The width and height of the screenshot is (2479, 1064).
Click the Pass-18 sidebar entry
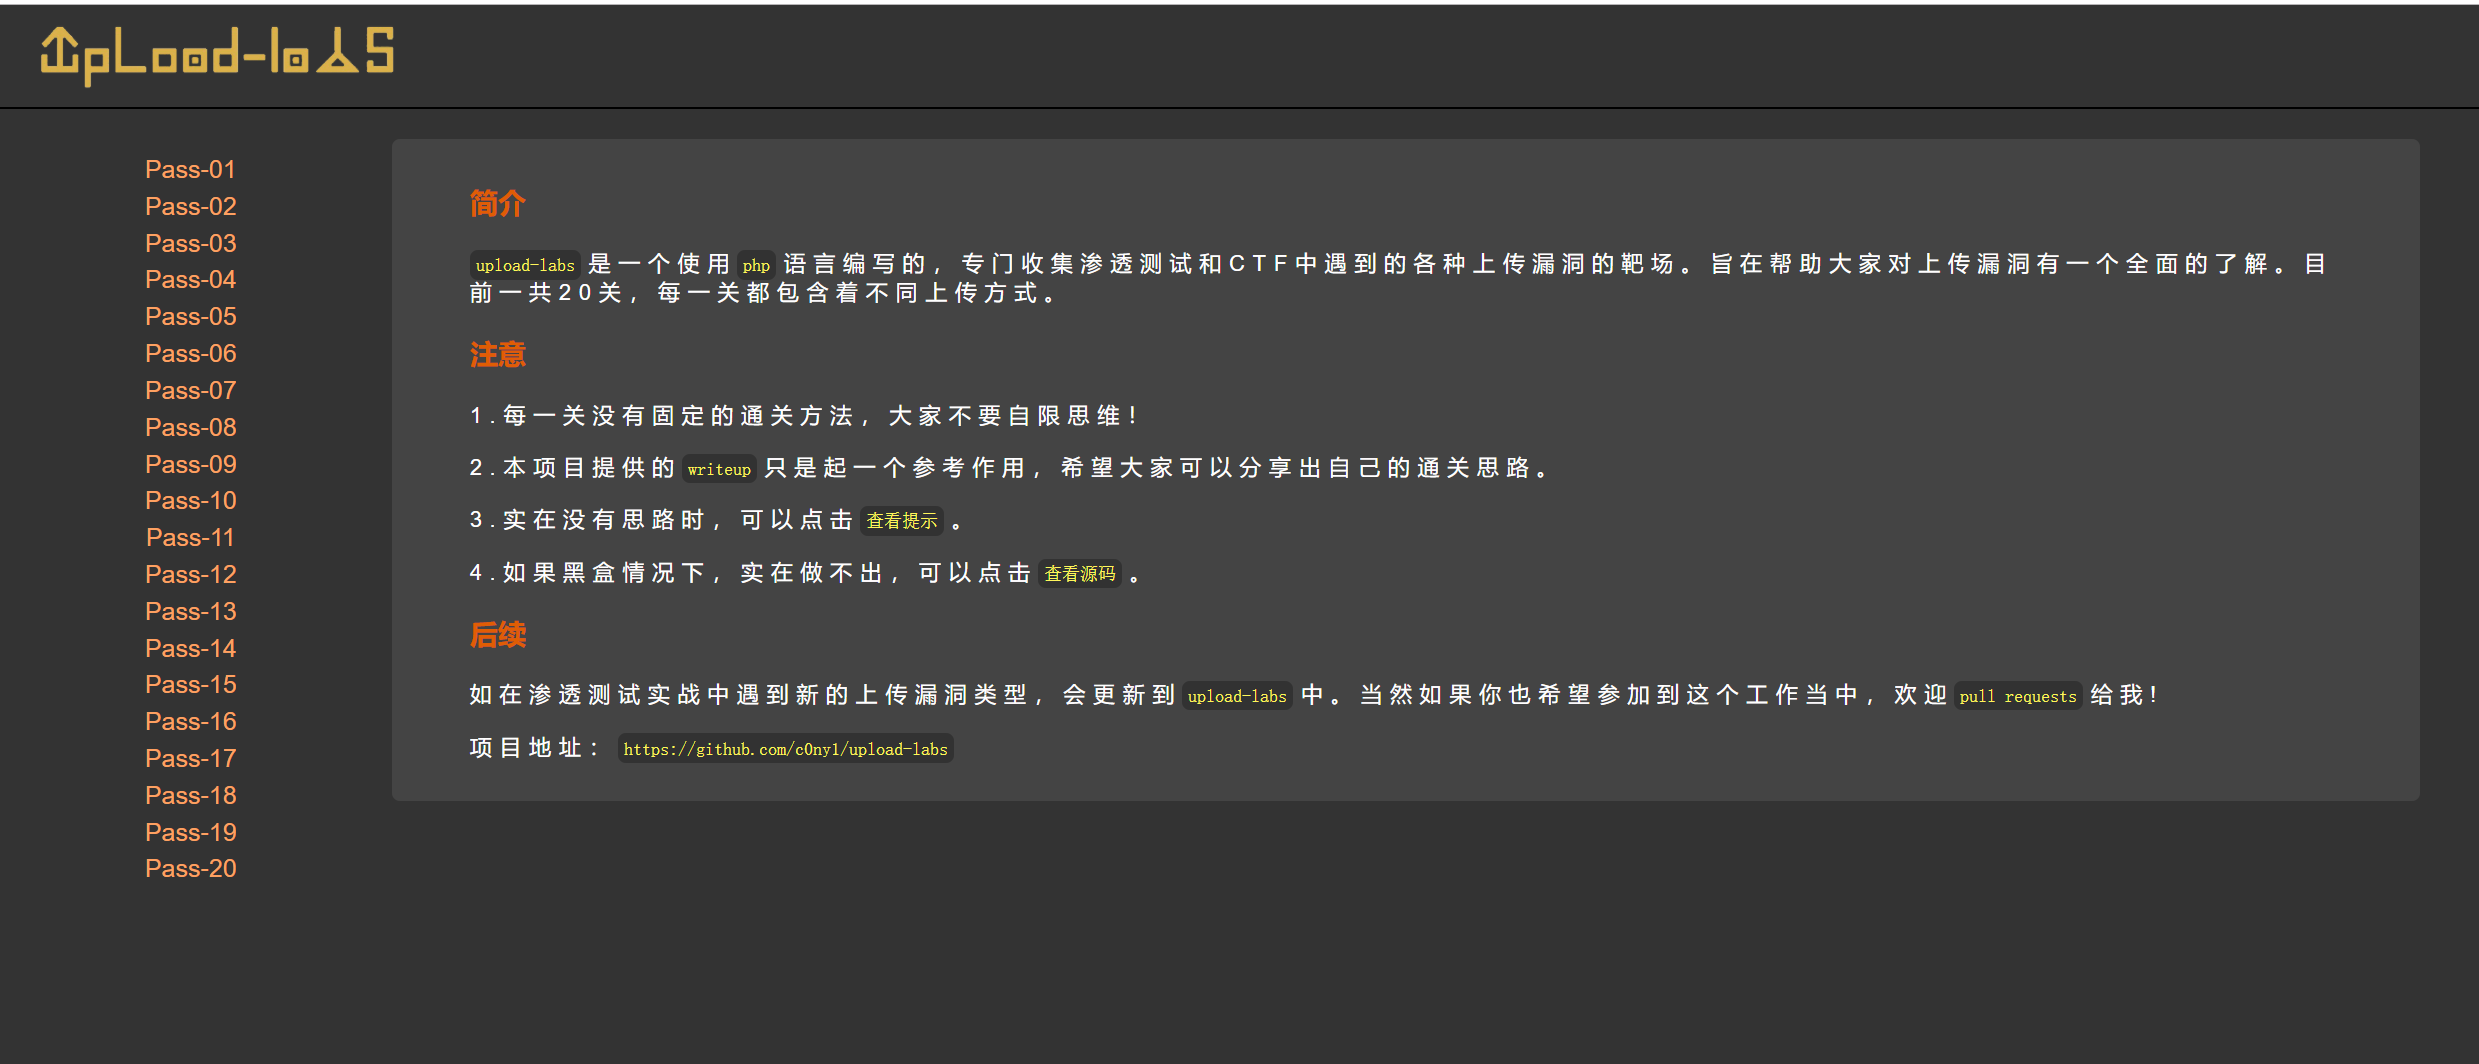(x=190, y=796)
